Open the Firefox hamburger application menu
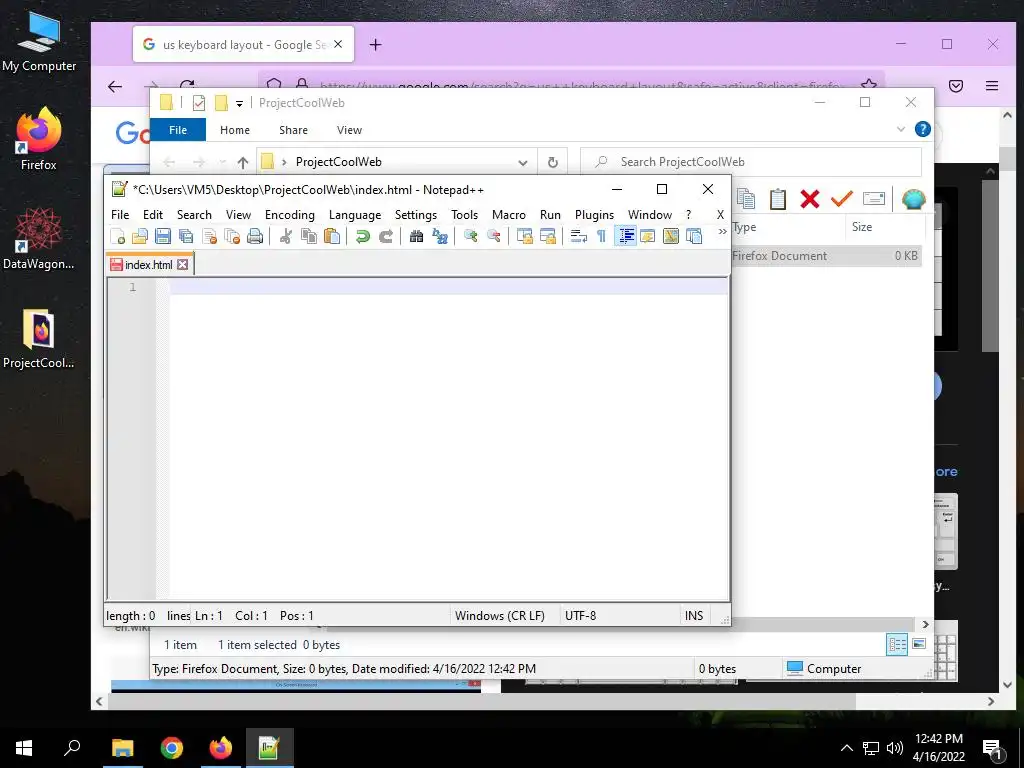The image size is (1024, 768). coord(992,86)
